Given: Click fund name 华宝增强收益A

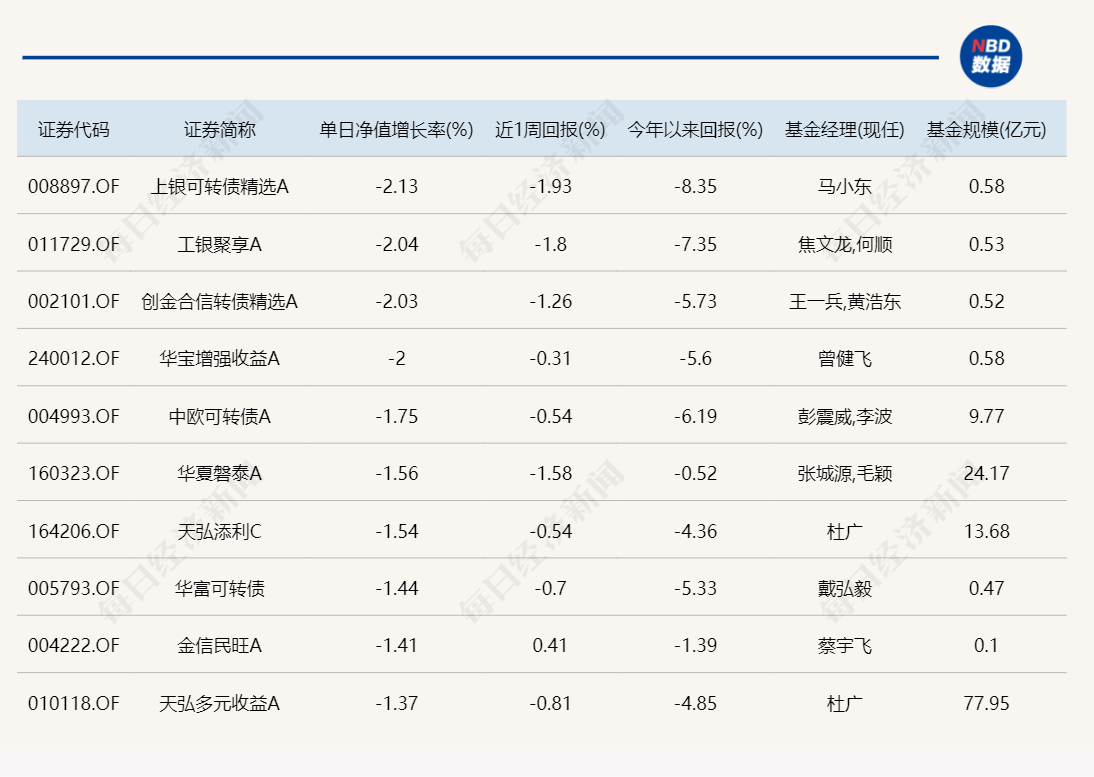Looking at the screenshot, I should 220,359.
